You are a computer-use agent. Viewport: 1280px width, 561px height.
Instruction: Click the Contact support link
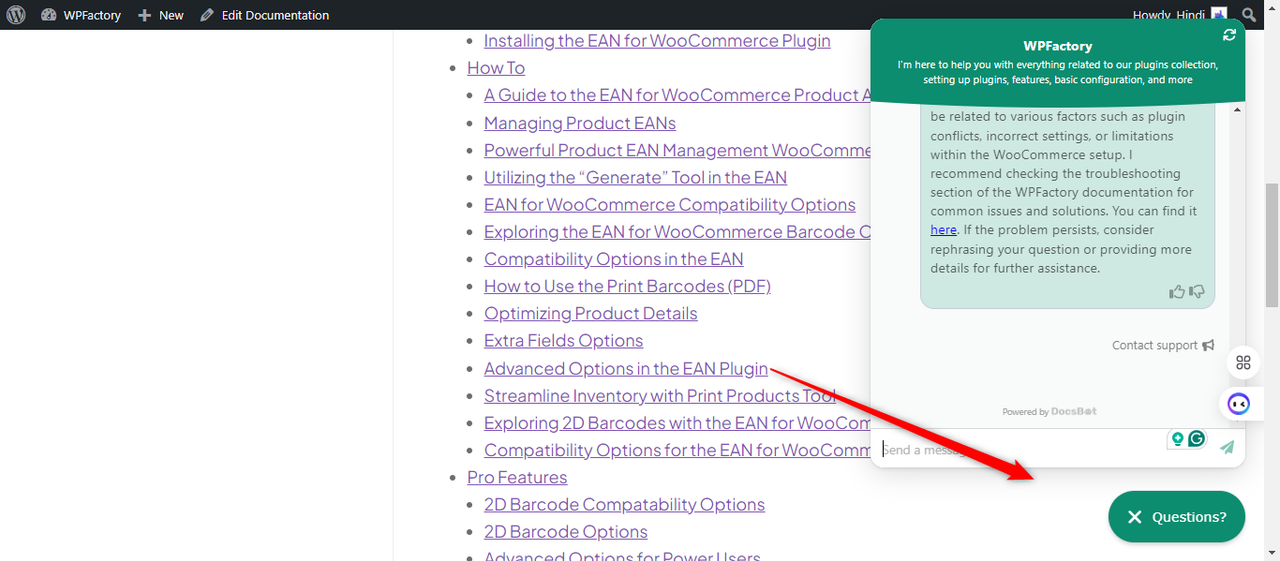[x=1154, y=345]
